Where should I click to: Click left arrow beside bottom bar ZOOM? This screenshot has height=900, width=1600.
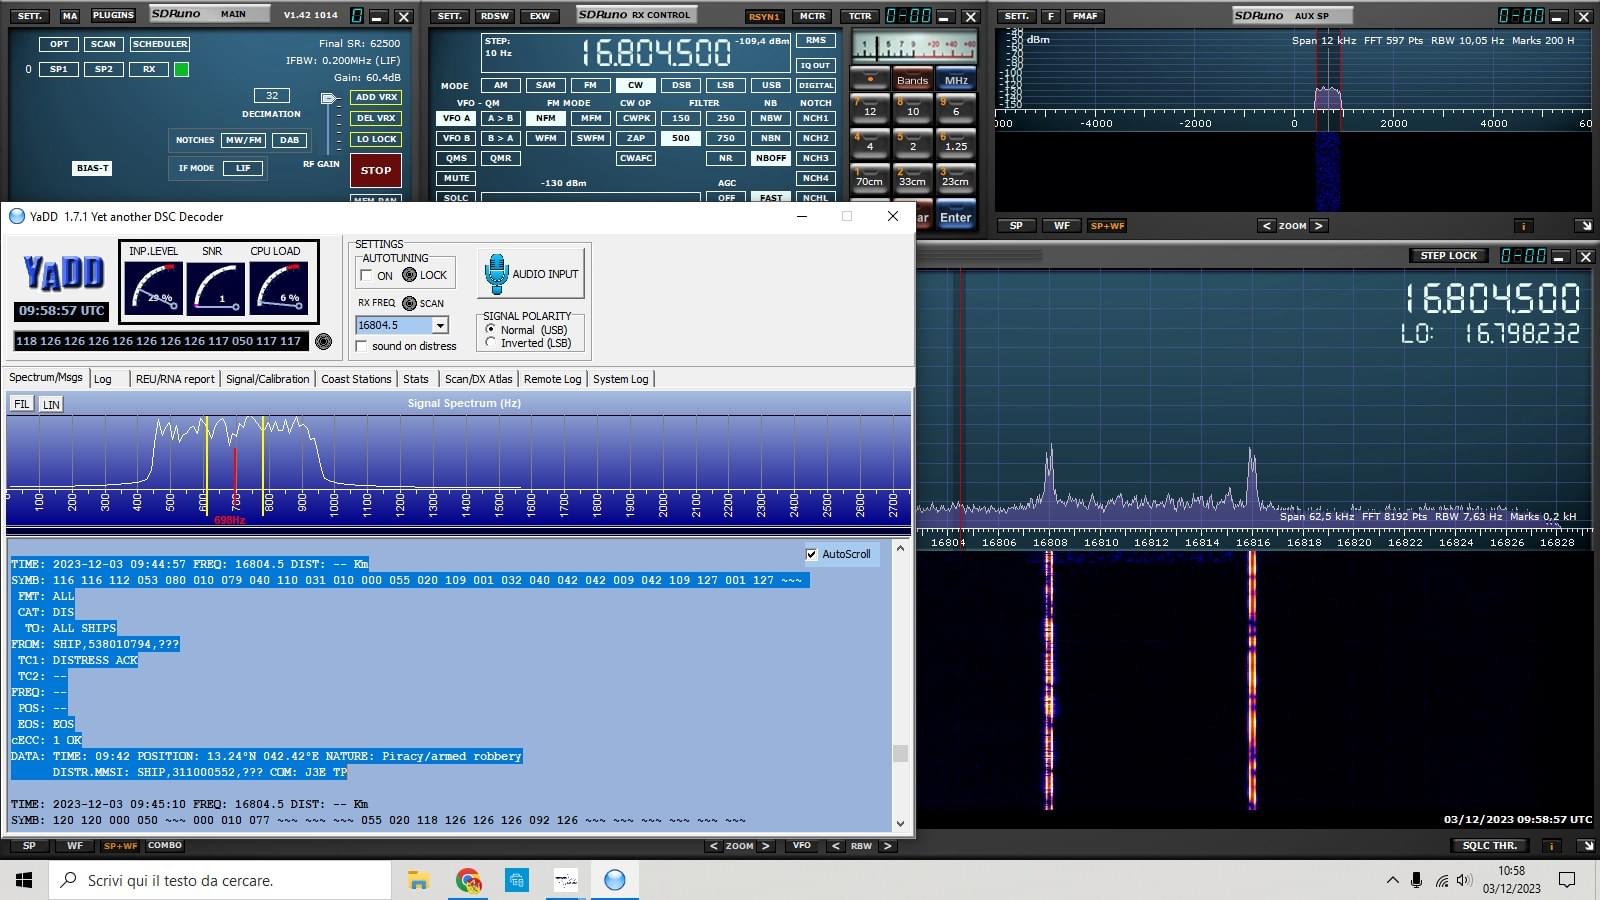pos(713,846)
